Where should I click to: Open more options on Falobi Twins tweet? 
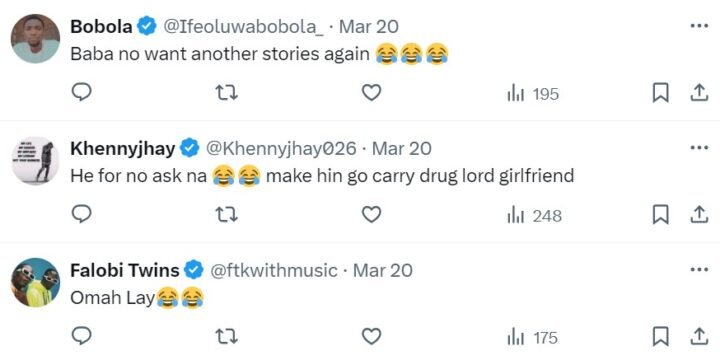[x=699, y=270]
